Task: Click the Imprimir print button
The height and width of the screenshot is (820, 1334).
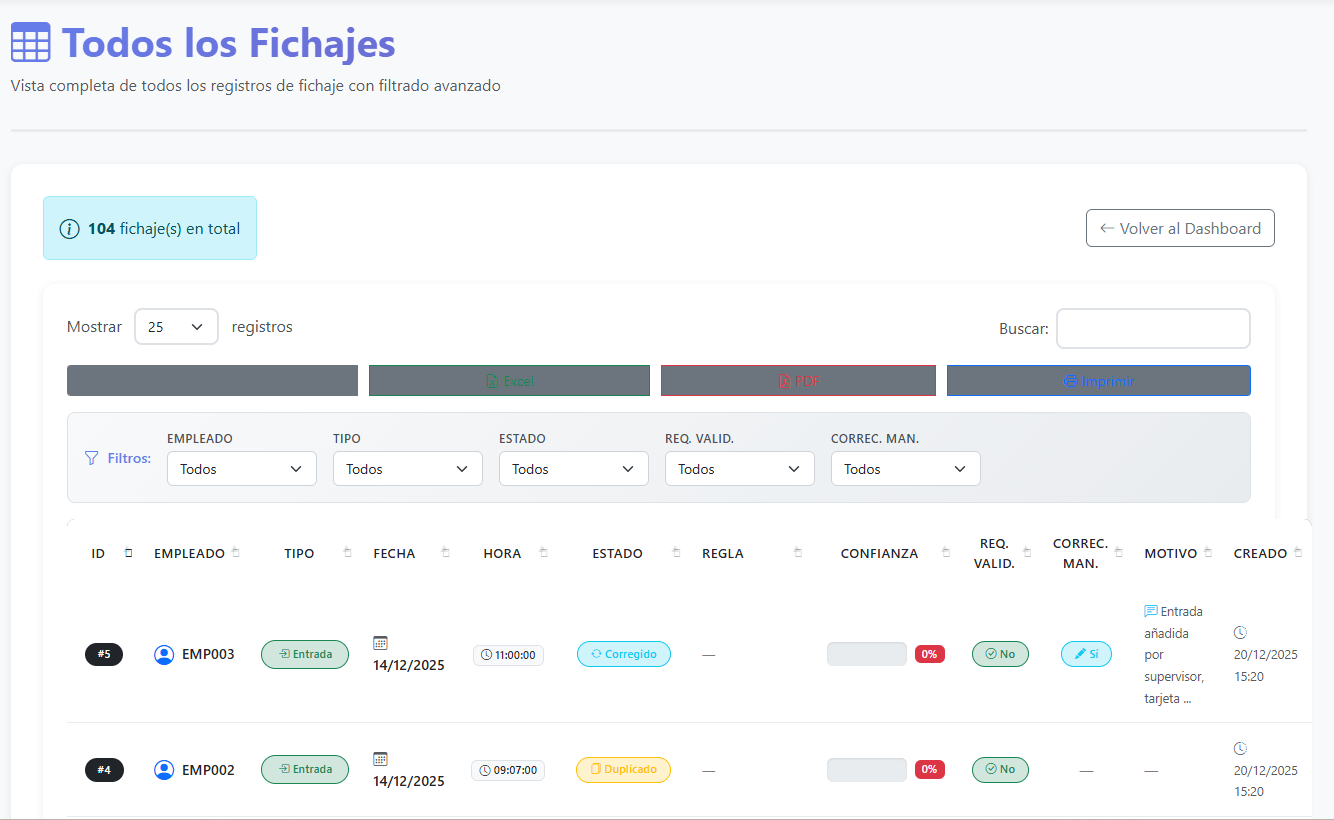Action: point(1098,381)
